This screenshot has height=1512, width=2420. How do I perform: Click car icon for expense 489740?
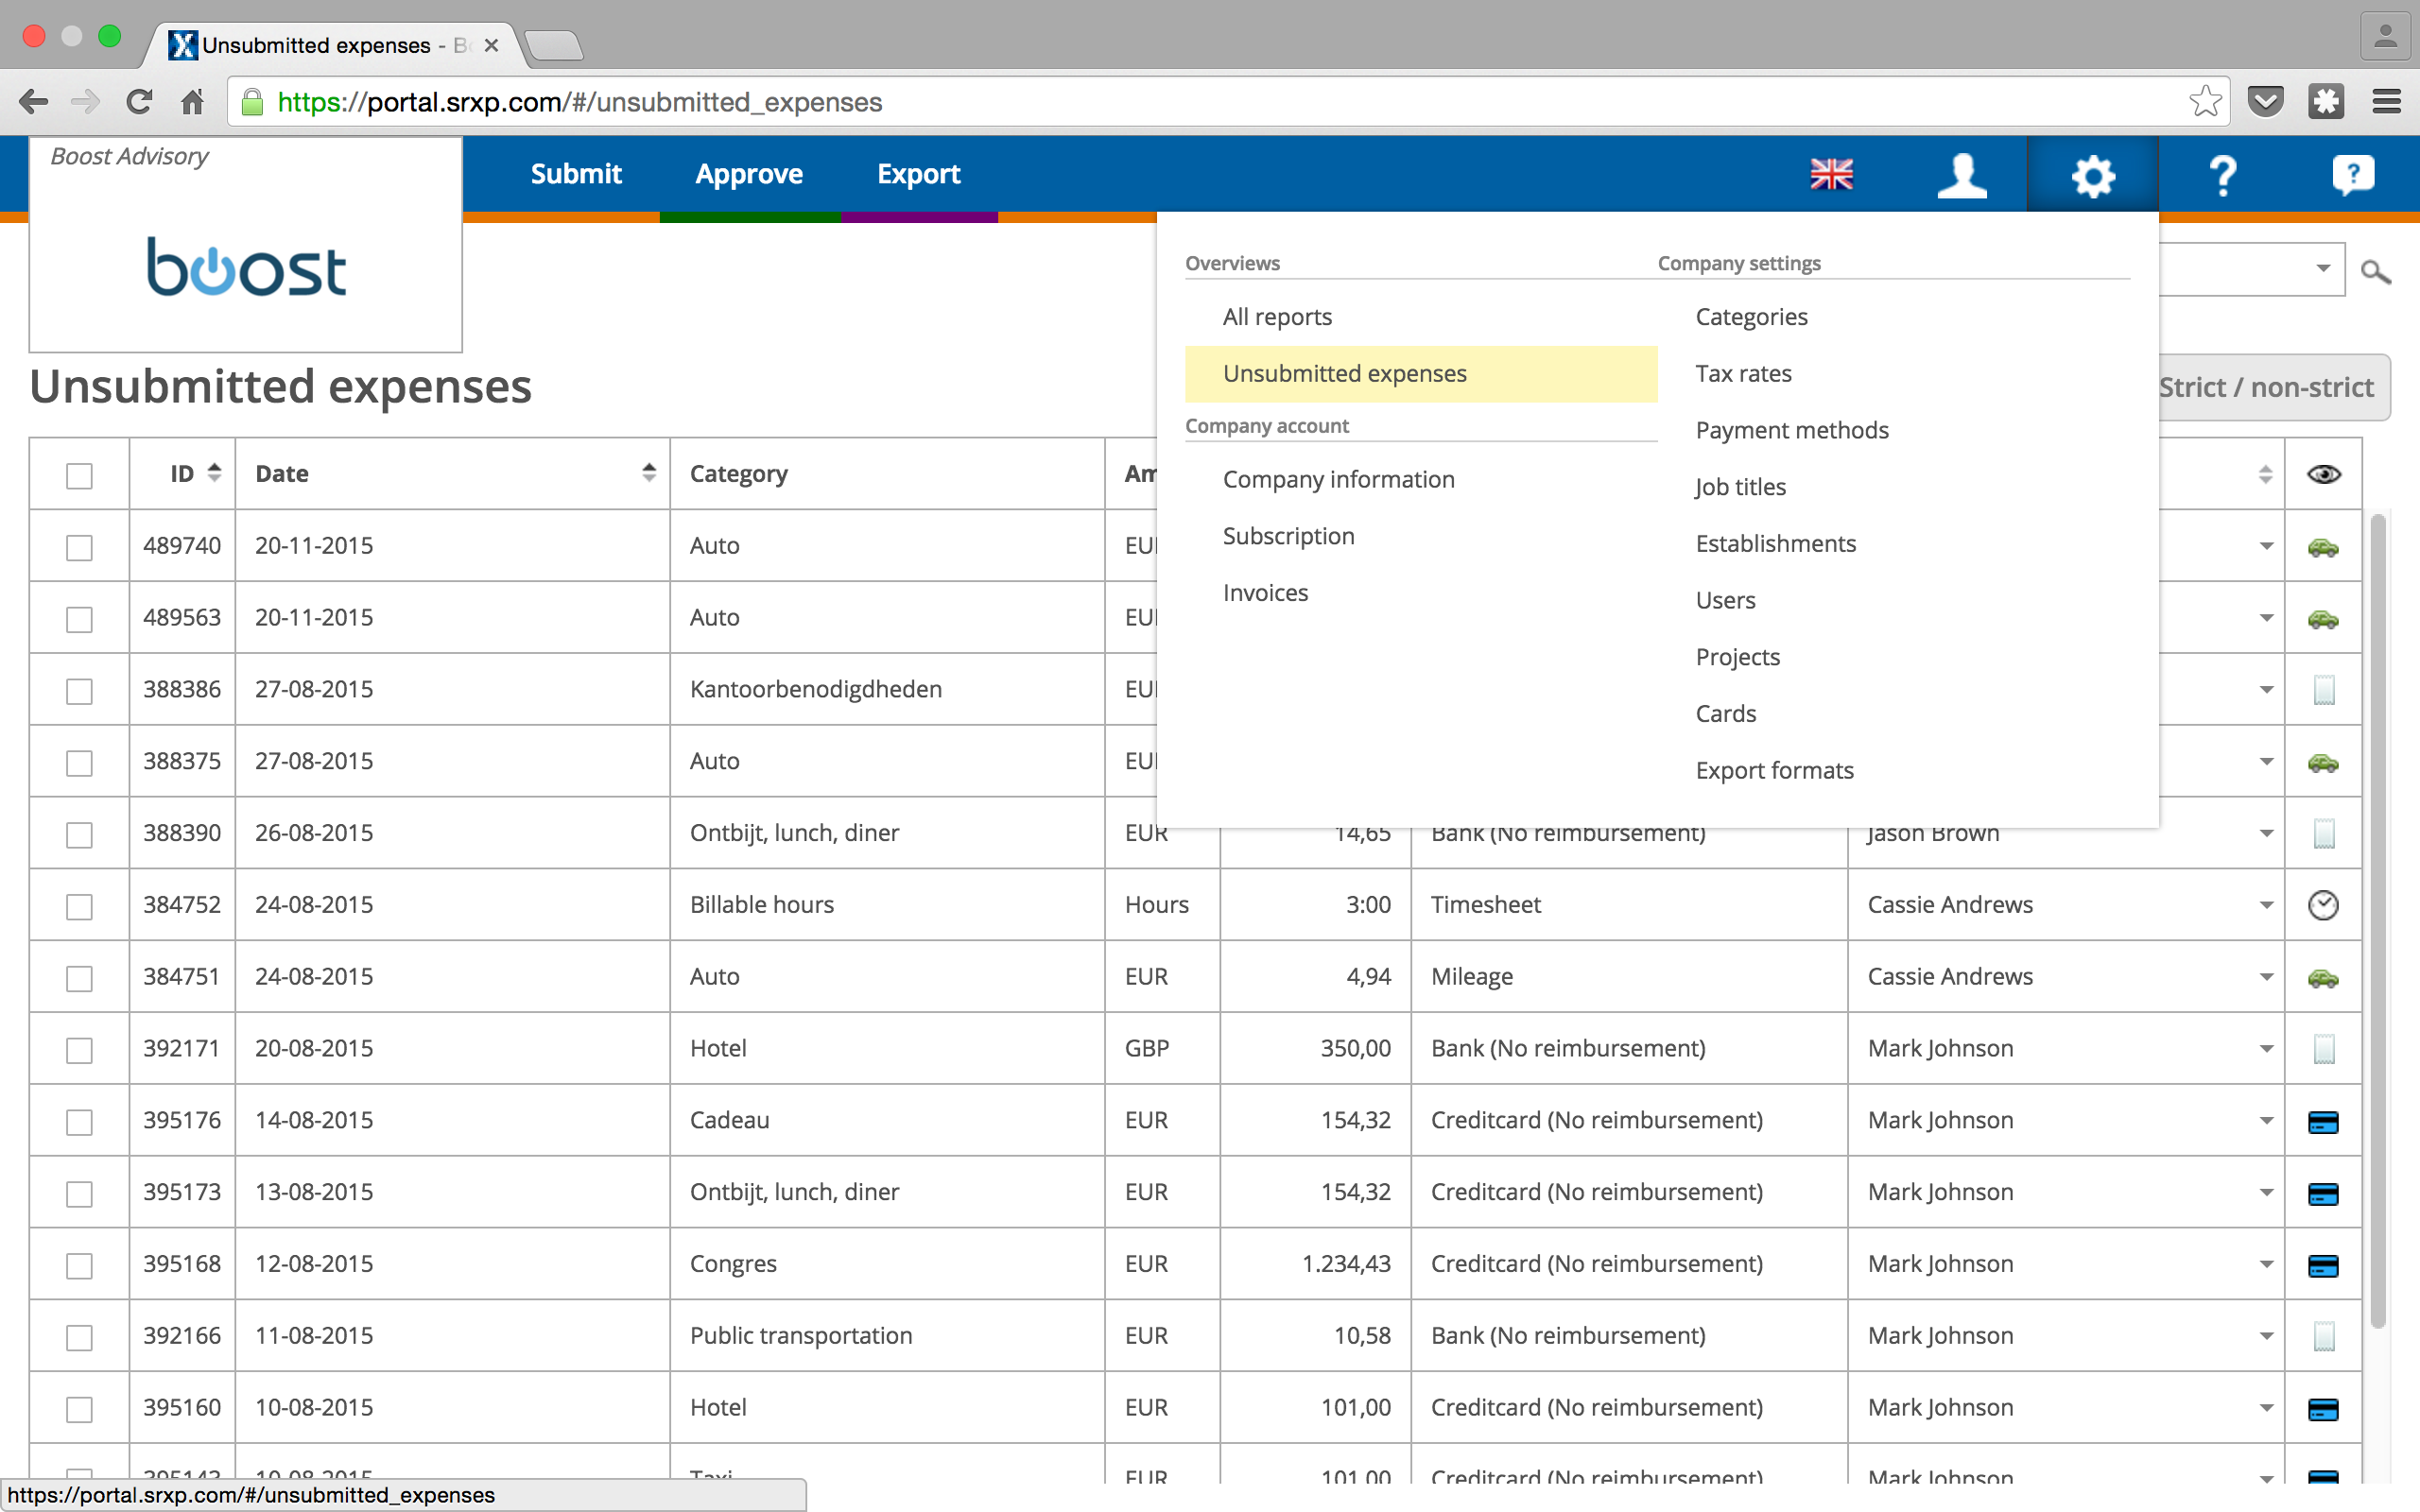tap(2323, 546)
